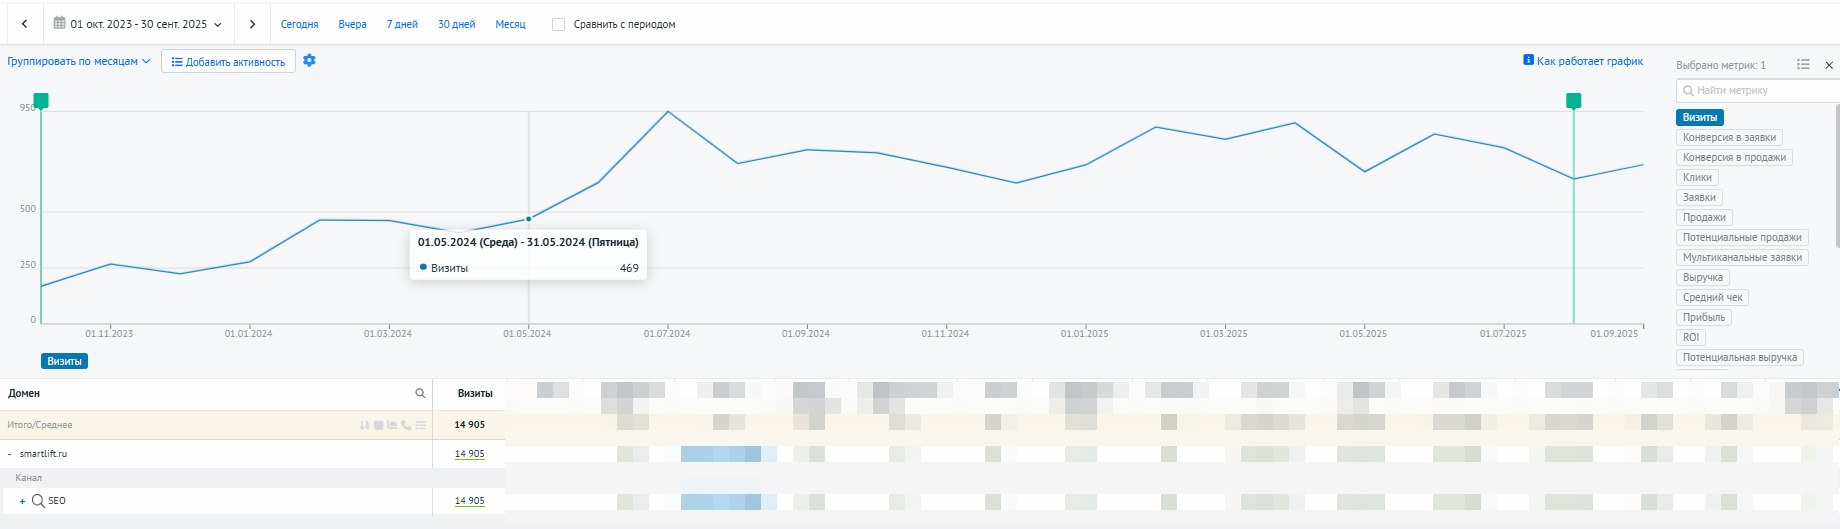
Task: Enable the Выручка metric chip
Action: (1702, 277)
